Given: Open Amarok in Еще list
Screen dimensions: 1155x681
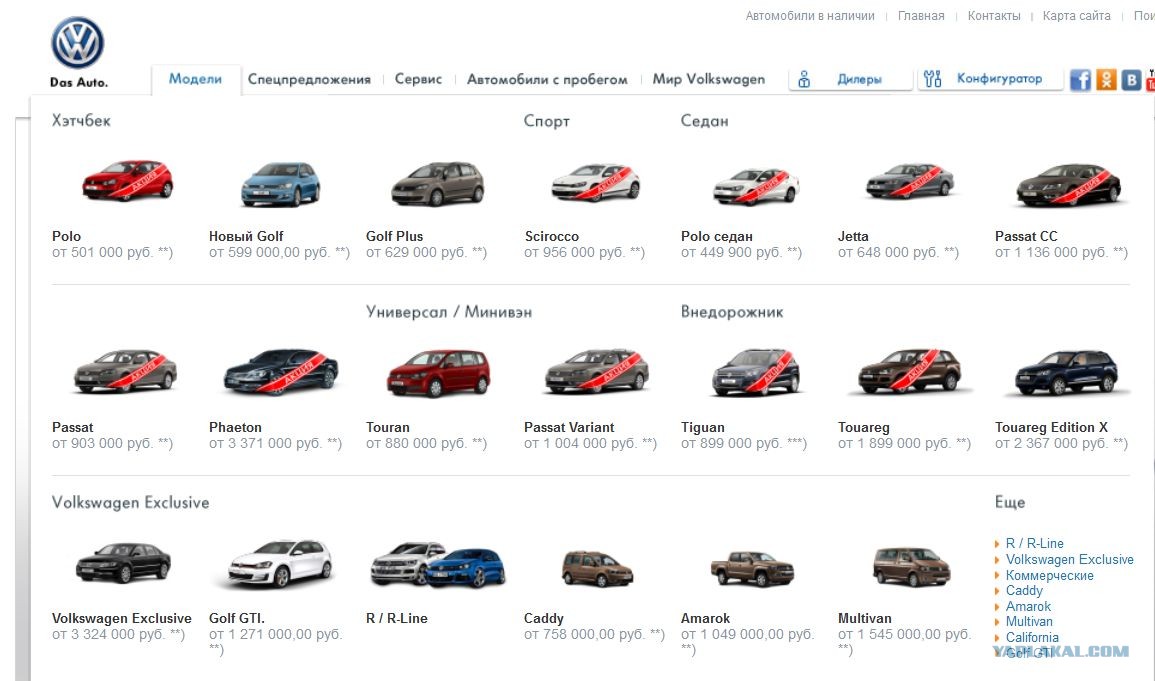Looking at the screenshot, I should pyautogui.click(x=1028, y=607).
